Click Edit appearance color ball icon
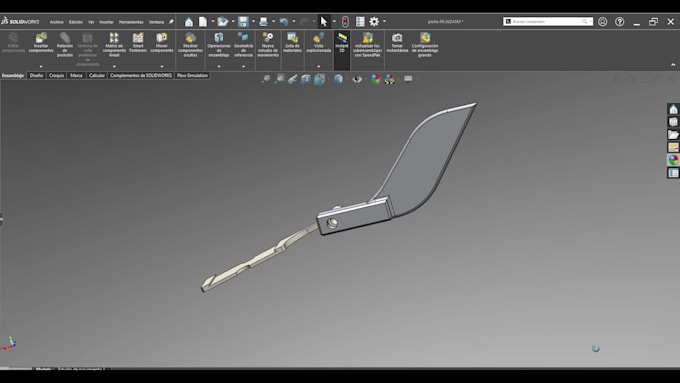The image size is (680, 383). (375, 79)
